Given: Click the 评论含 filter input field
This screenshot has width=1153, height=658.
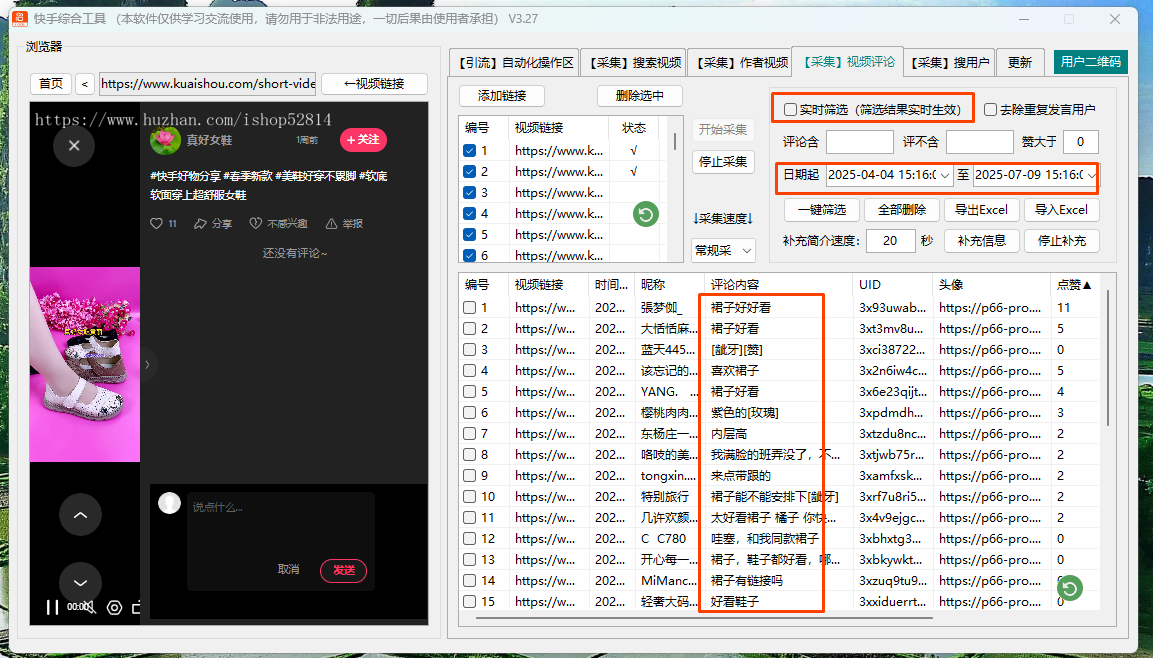Looking at the screenshot, I should click(860, 141).
